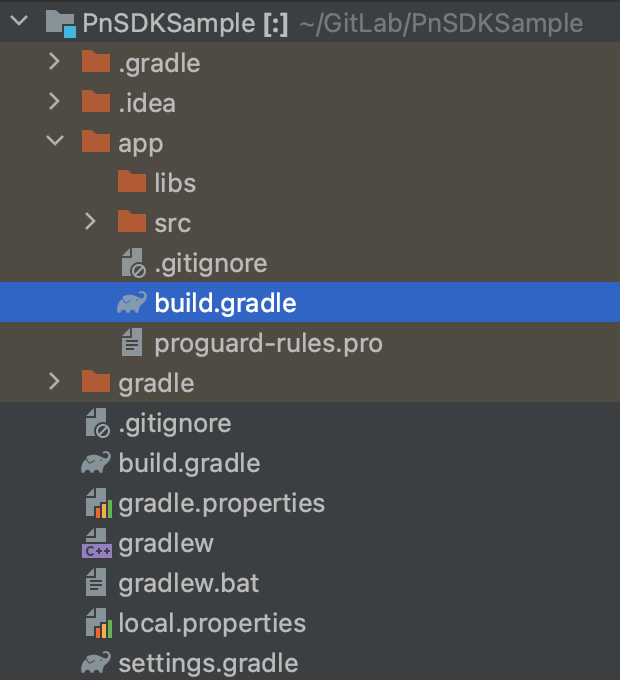The image size is (620, 680).
Task: Click the icon beside local.properties
Action: (x=95, y=623)
